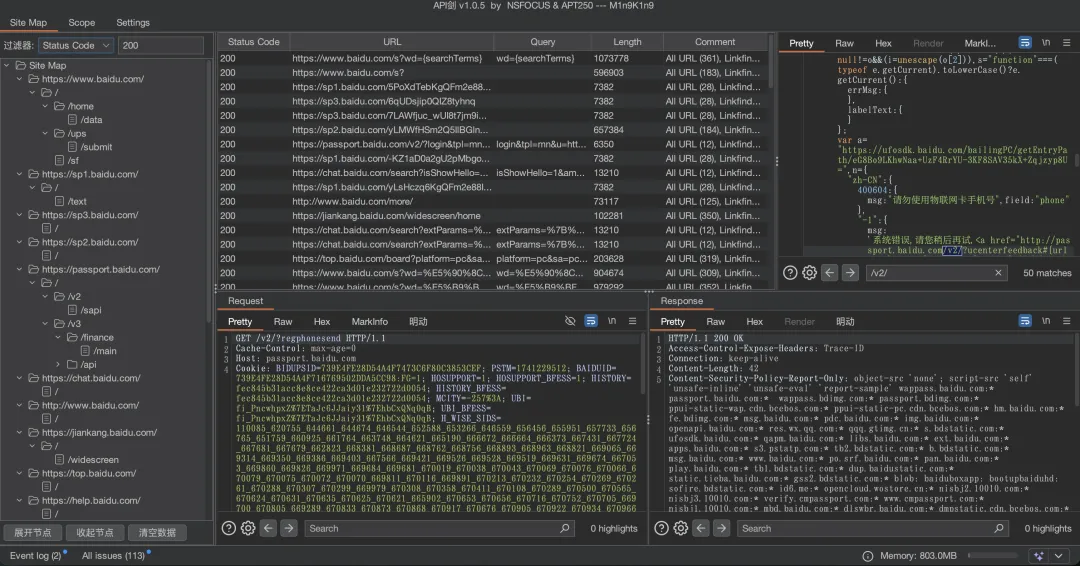1080x566 pixels.
Task: Collapse the /finance folder node
Action: pyautogui.click(x=58, y=337)
